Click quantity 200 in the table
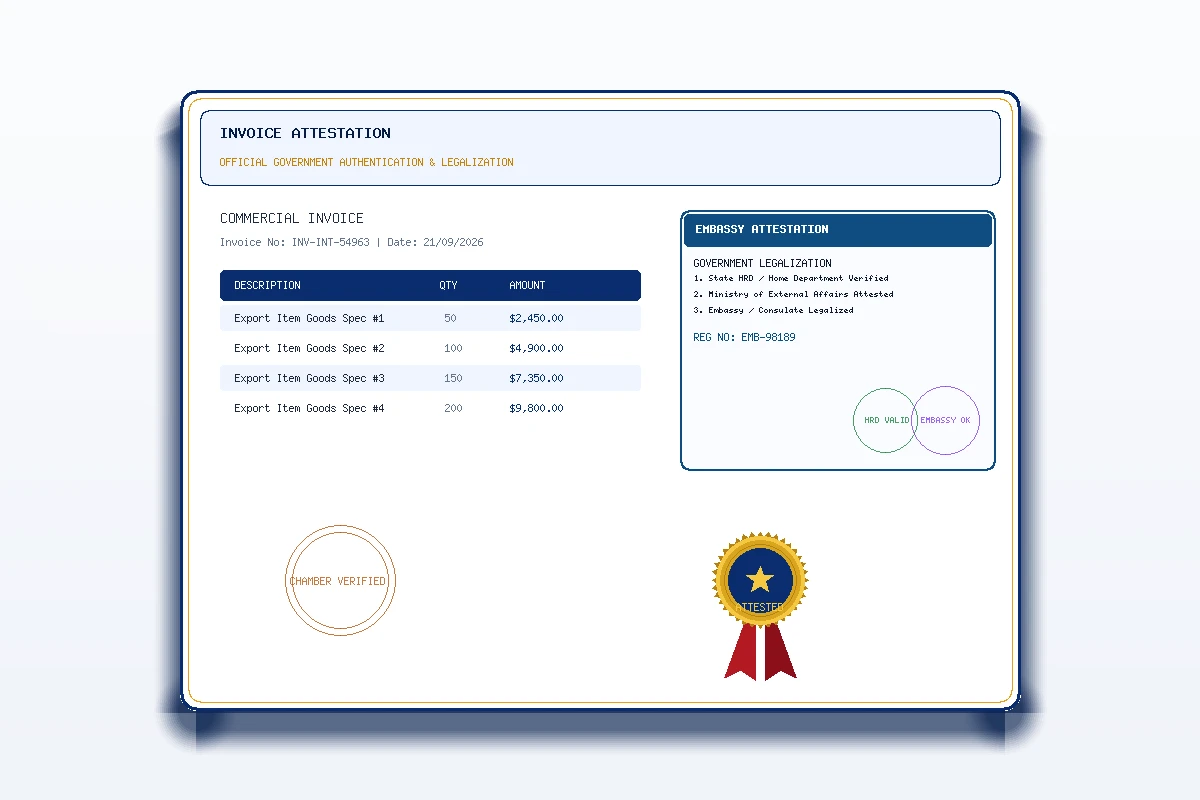Image resolution: width=1200 pixels, height=800 pixels. 453,408
